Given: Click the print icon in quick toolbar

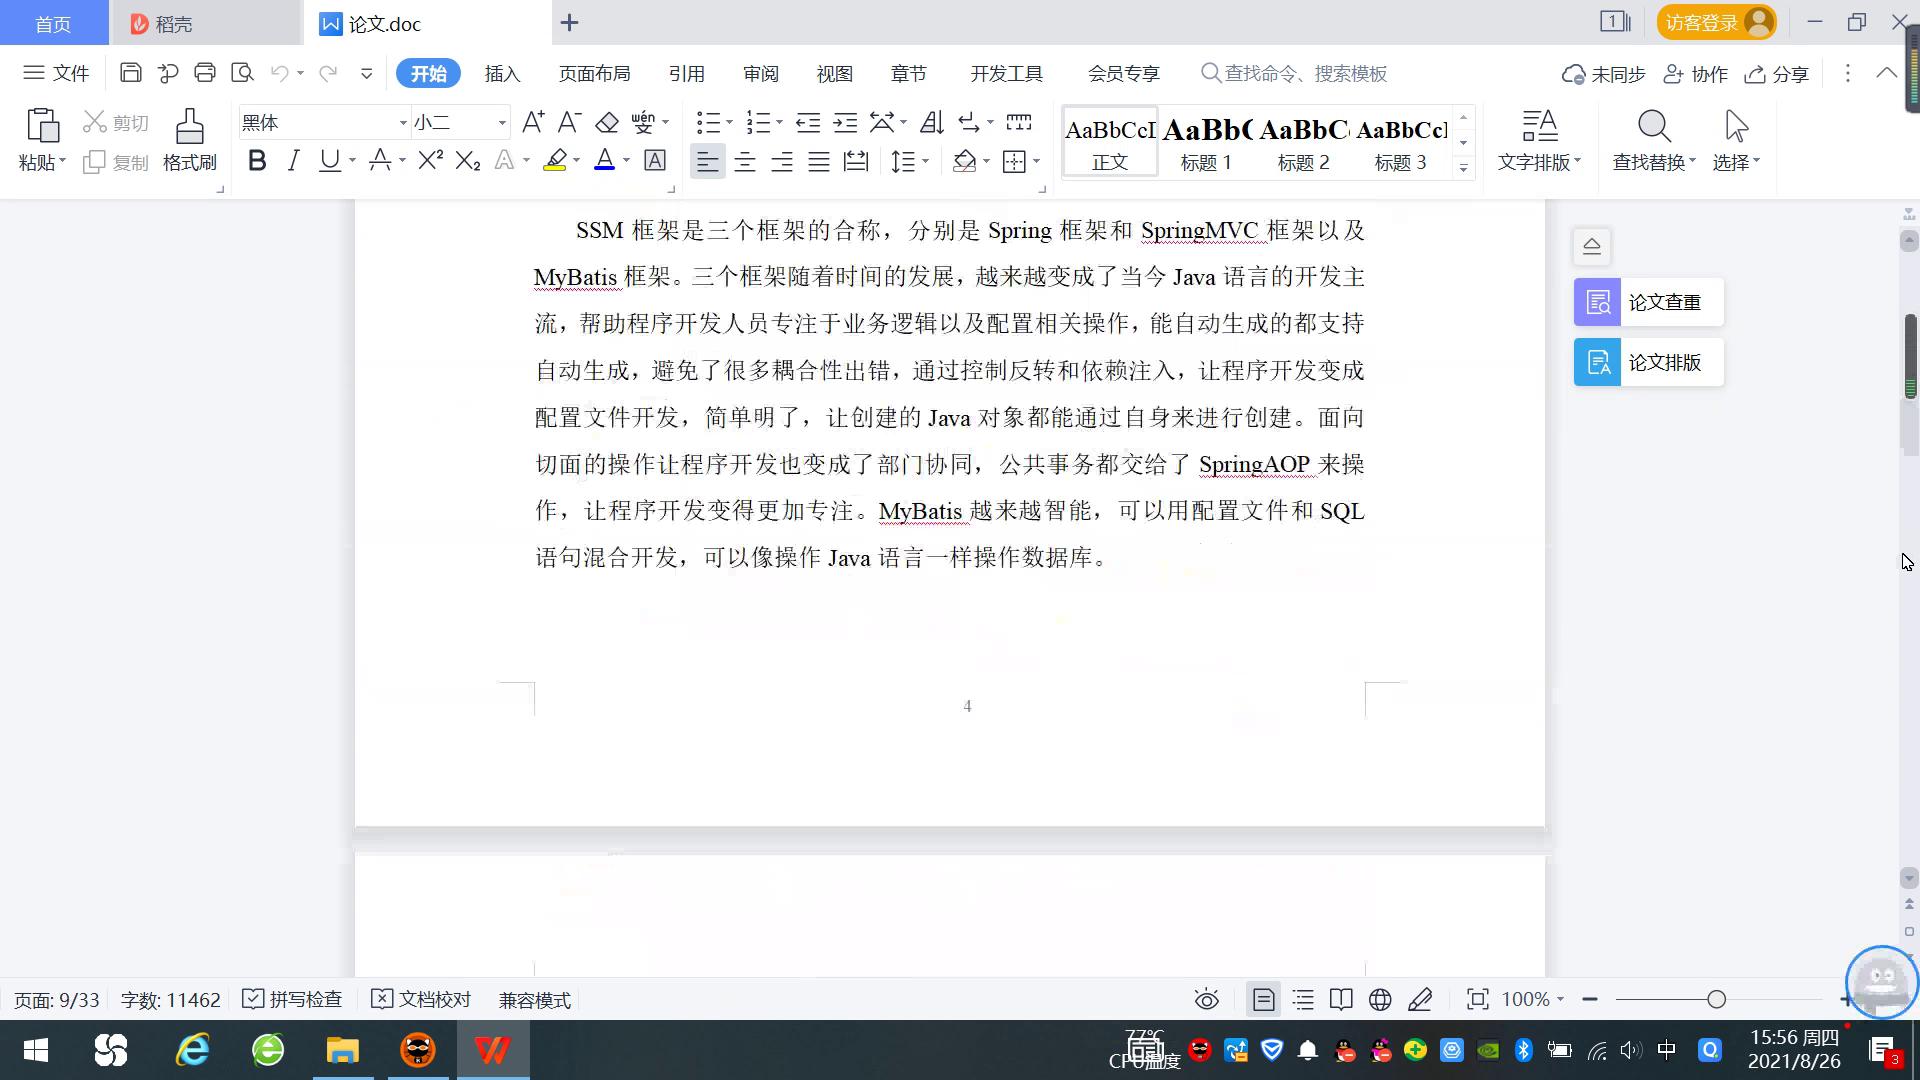Looking at the screenshot, I should (x=205, y=73).
